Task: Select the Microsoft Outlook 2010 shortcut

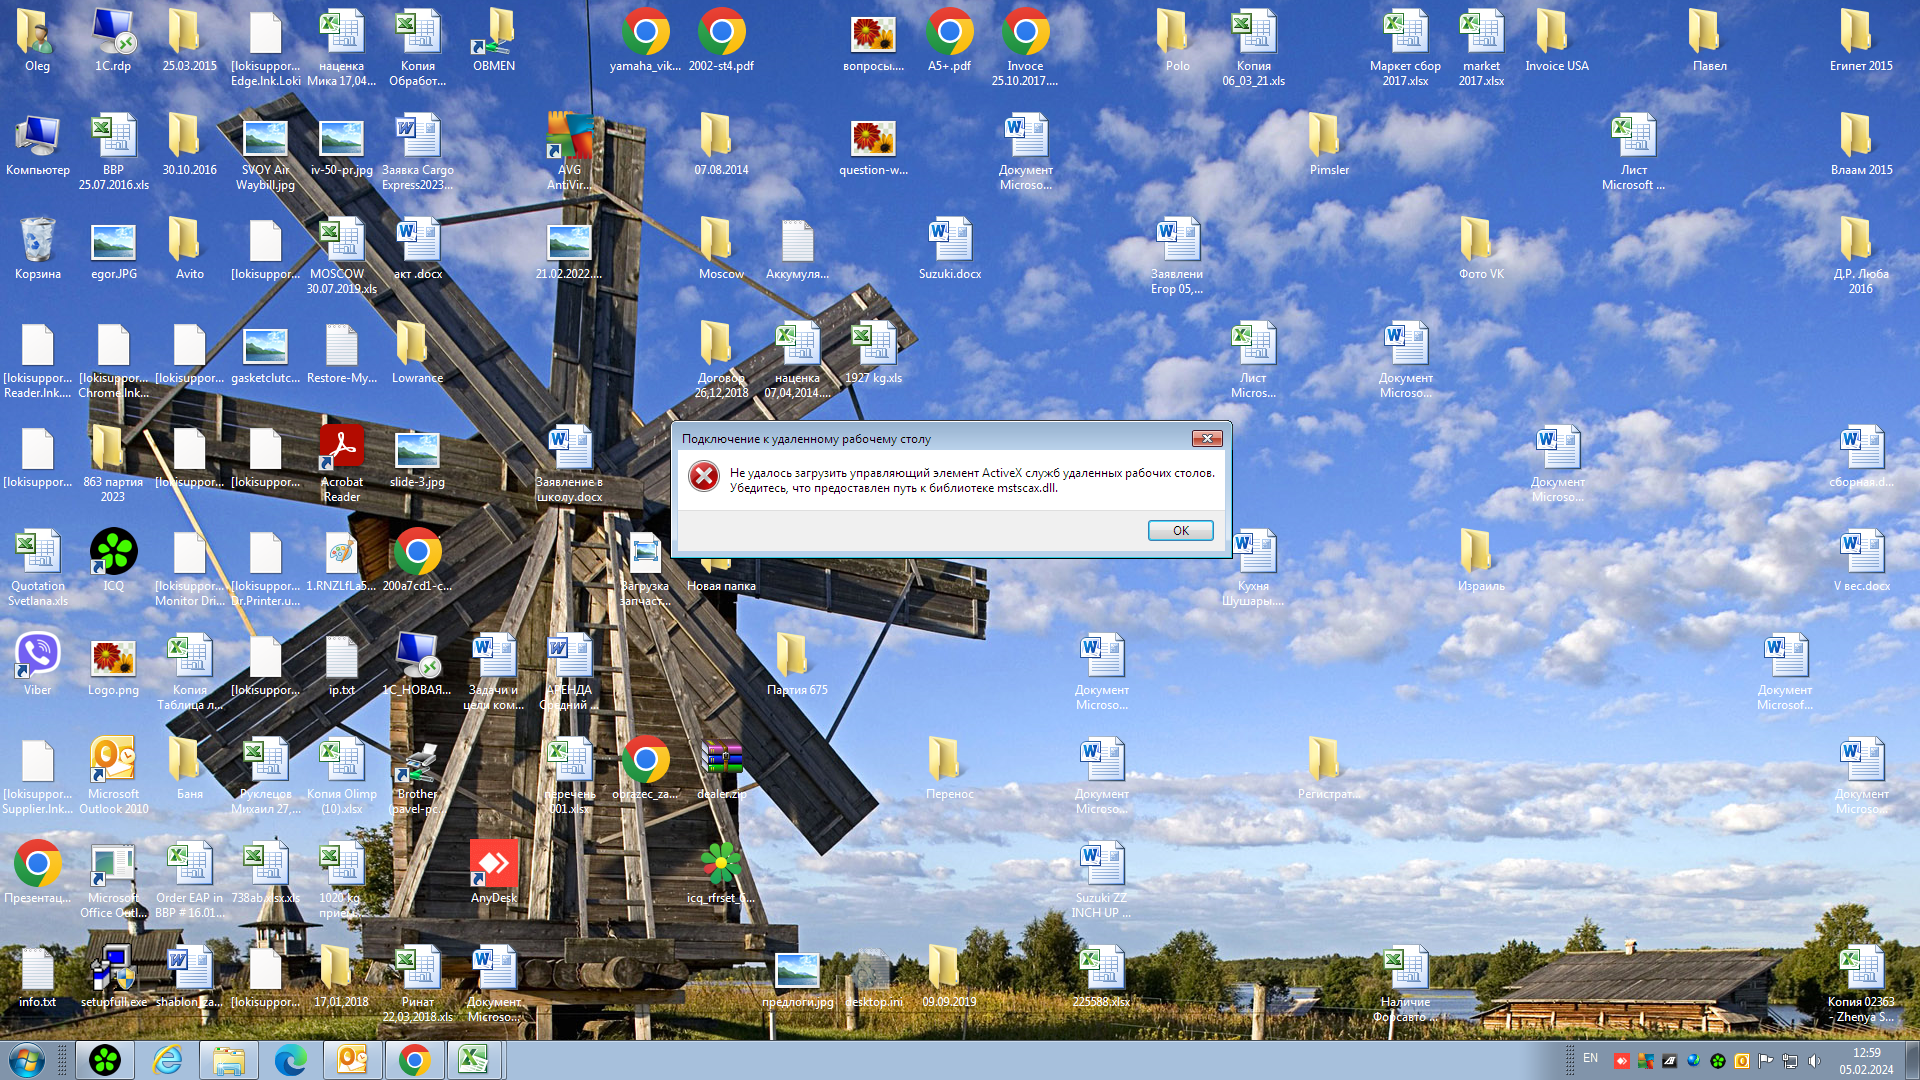Action: (x=114, y=775)
